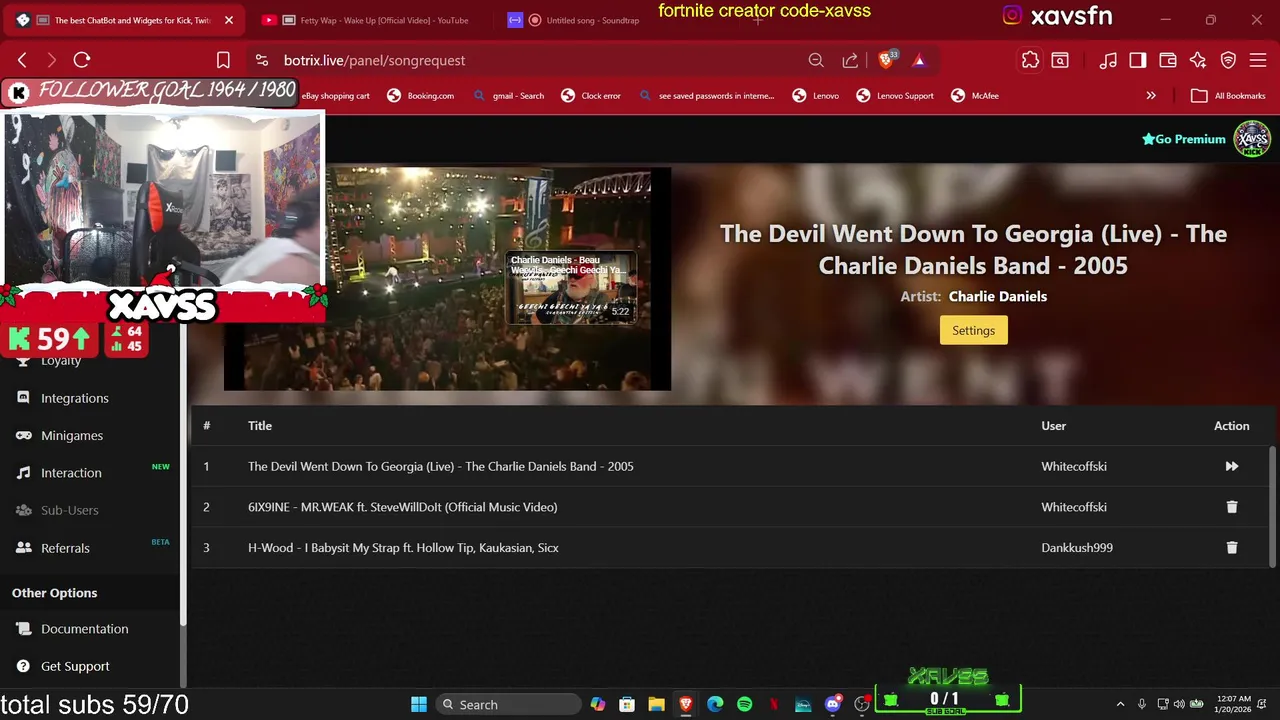The width and height of the screenshot is (1280, 720).
Task: Click the Title column header
Action: [x=260, y=426]
